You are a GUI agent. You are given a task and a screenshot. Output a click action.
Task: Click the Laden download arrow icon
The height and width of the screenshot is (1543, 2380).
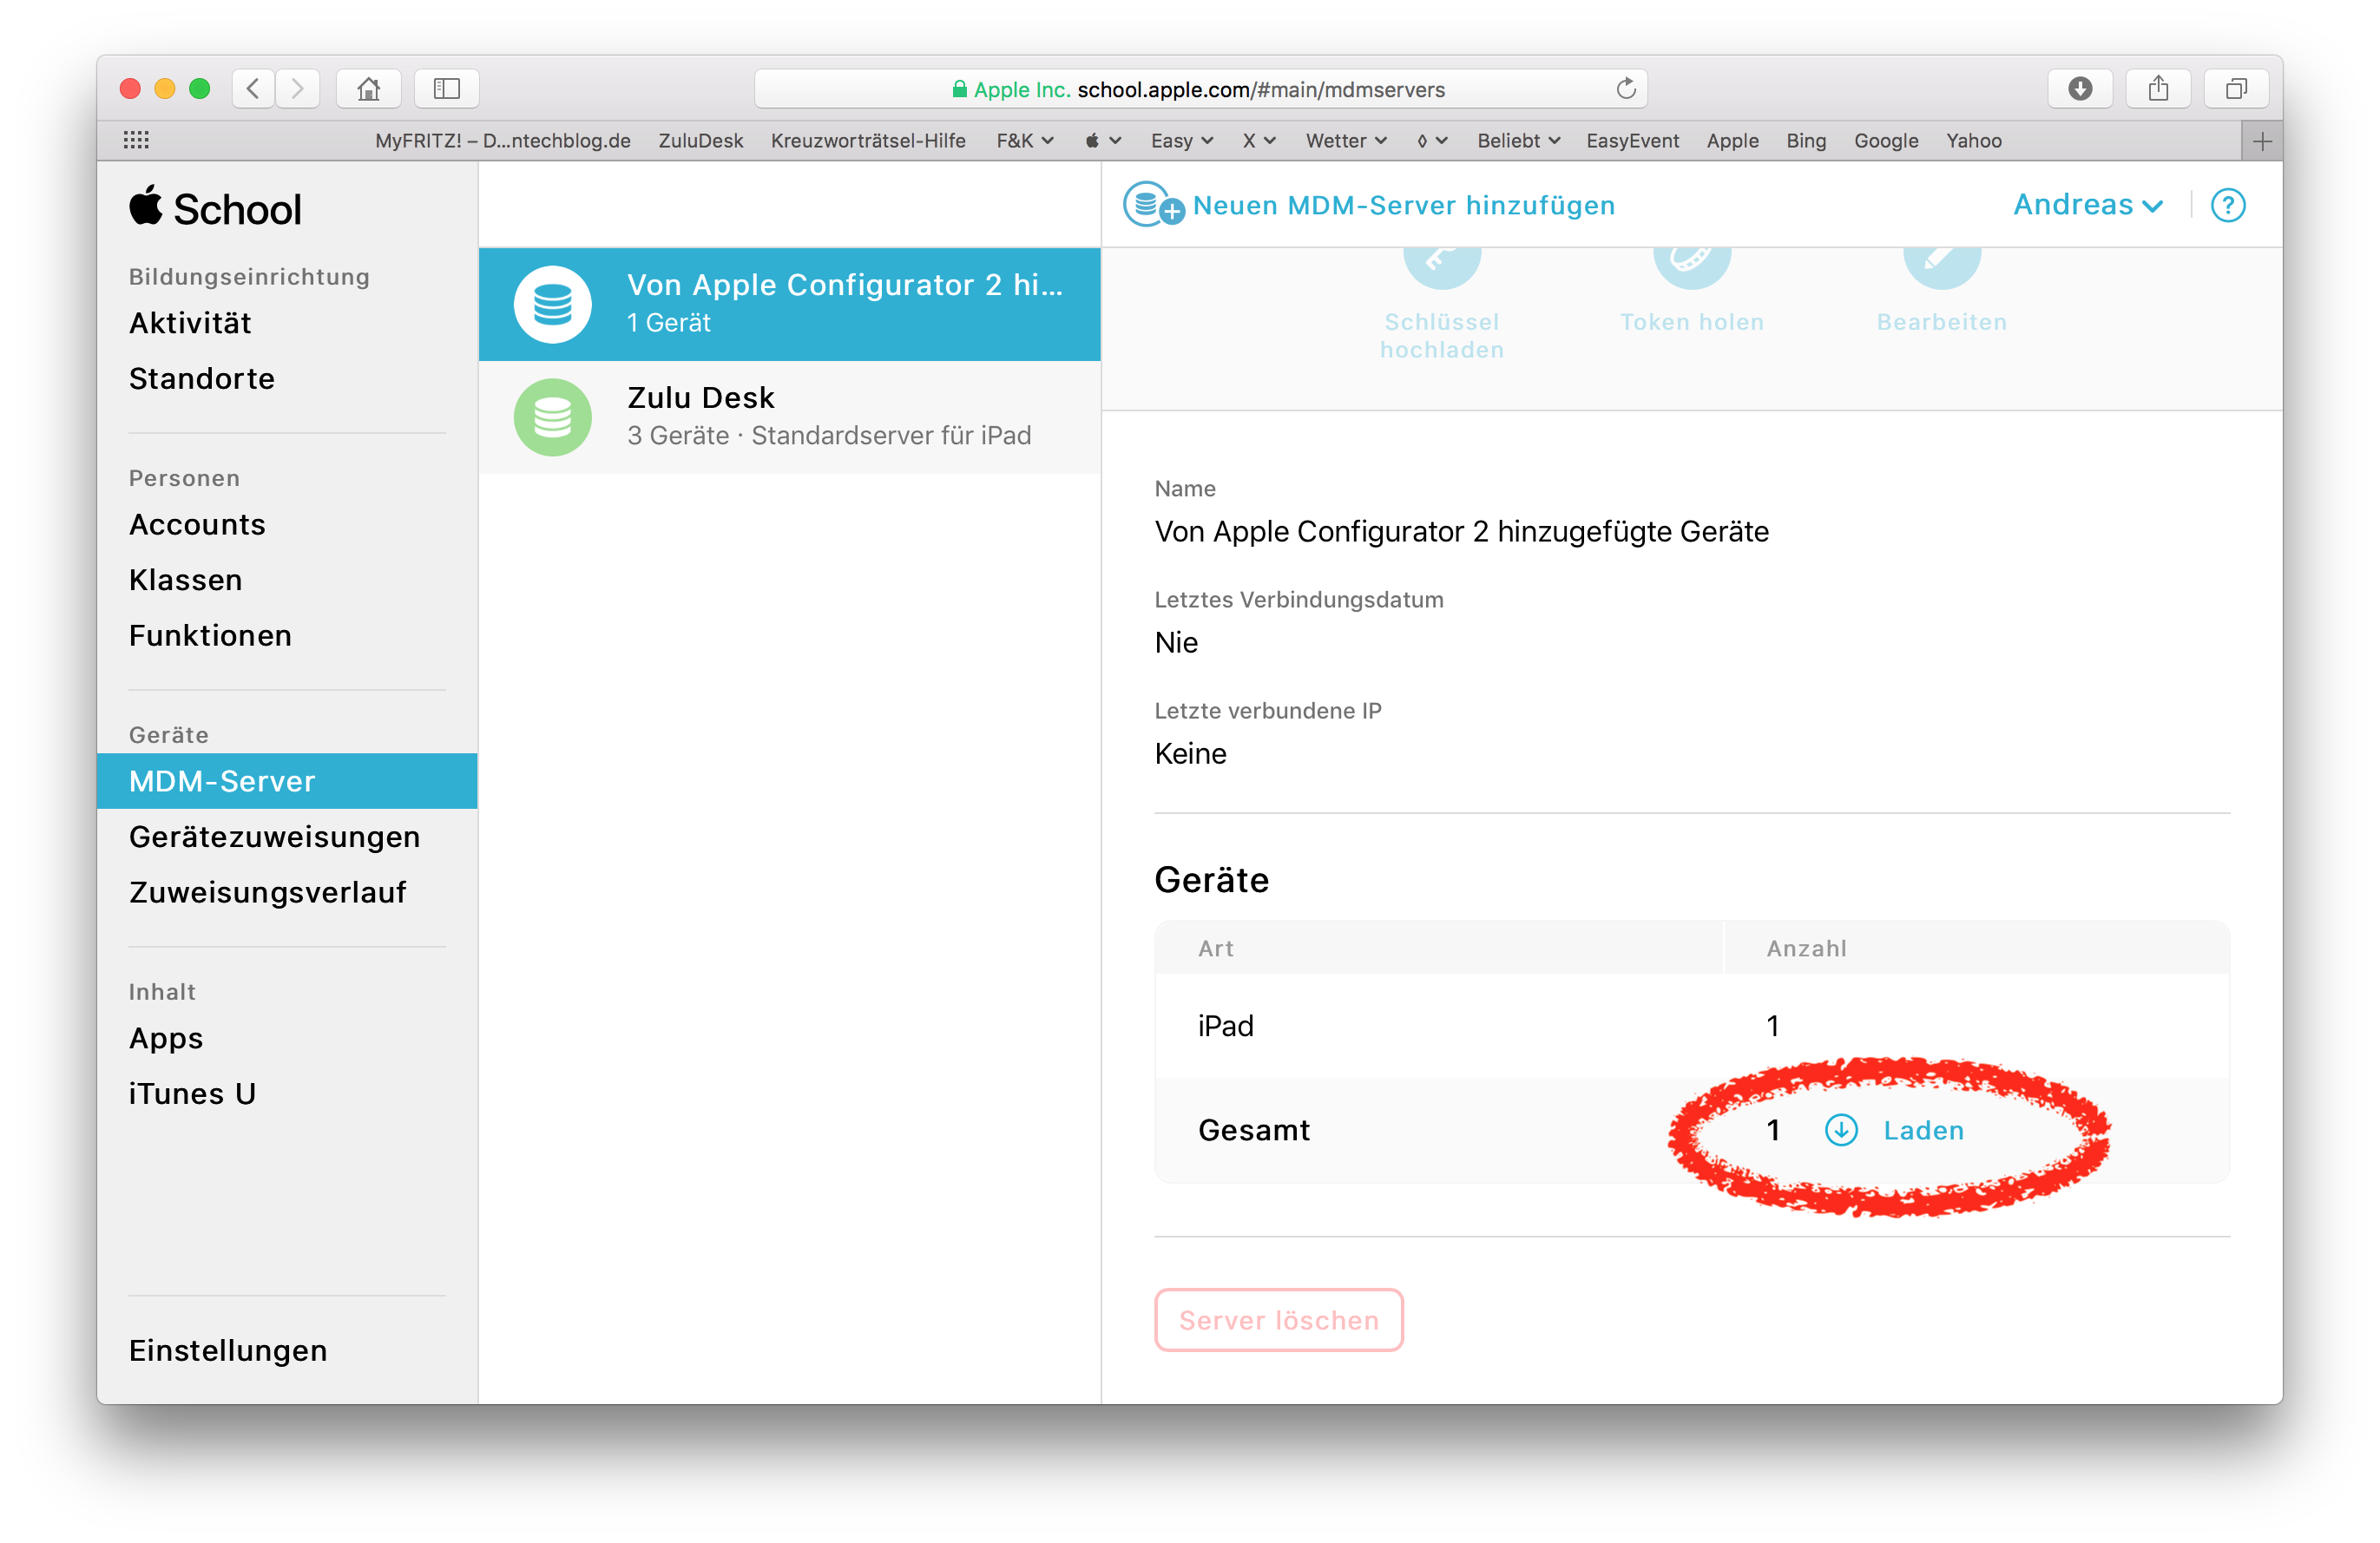[1840, 1130]
